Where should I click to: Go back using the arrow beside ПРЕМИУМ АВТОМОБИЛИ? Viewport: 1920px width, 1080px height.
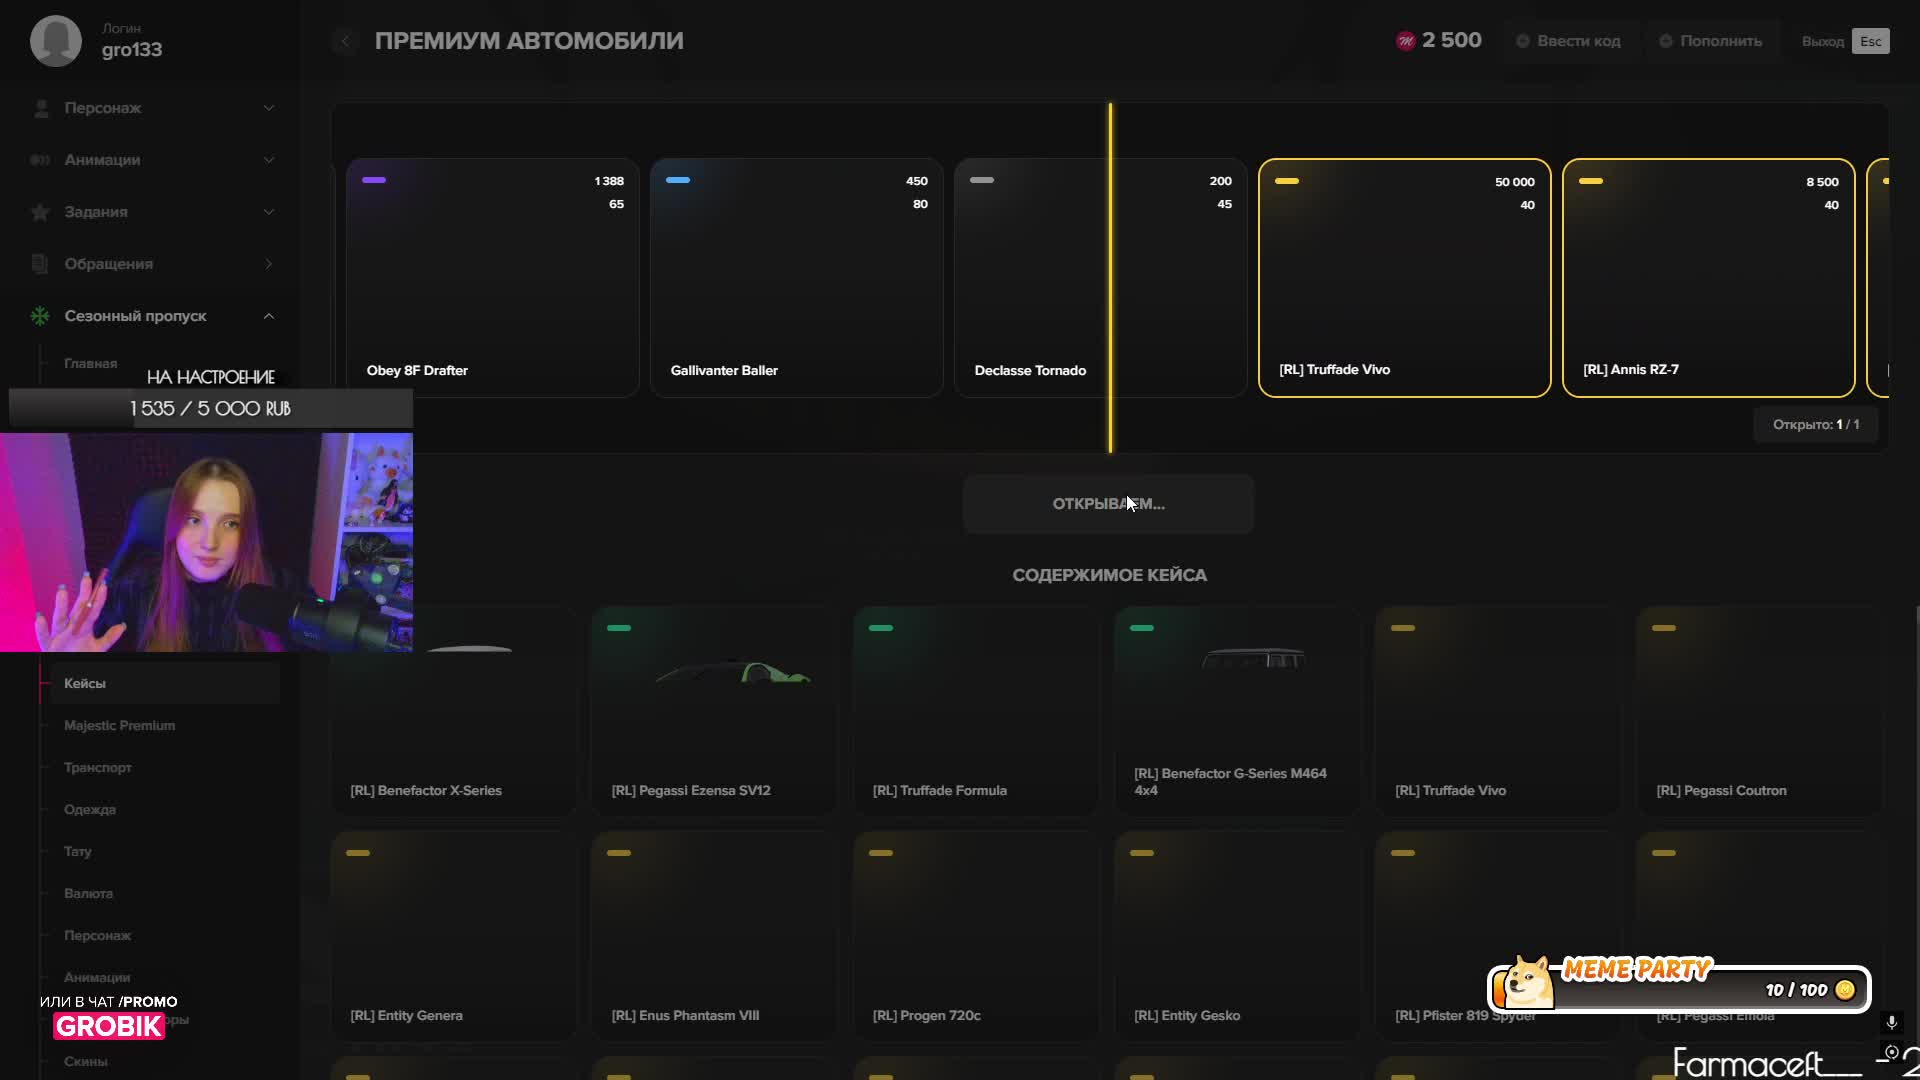click(x=345, y=41)
